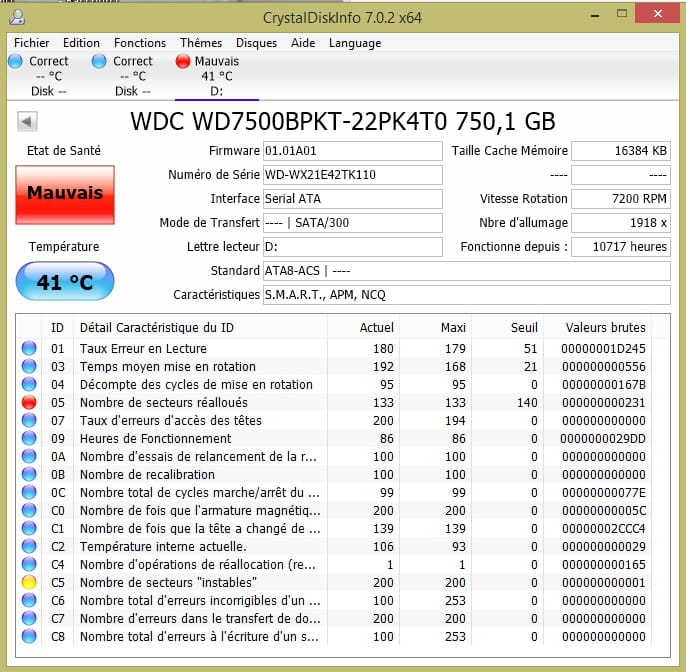Click status icon for Température interne actuelle
686x672 pixels.
coord(29,546)
